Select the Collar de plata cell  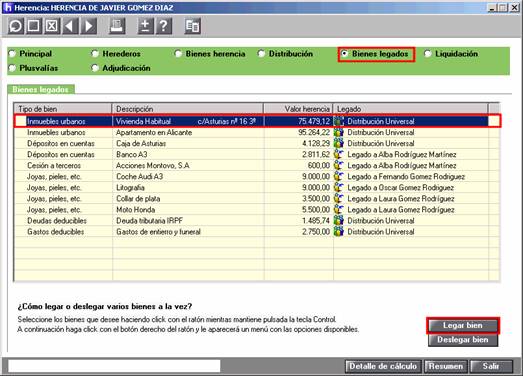click(188, 199)
